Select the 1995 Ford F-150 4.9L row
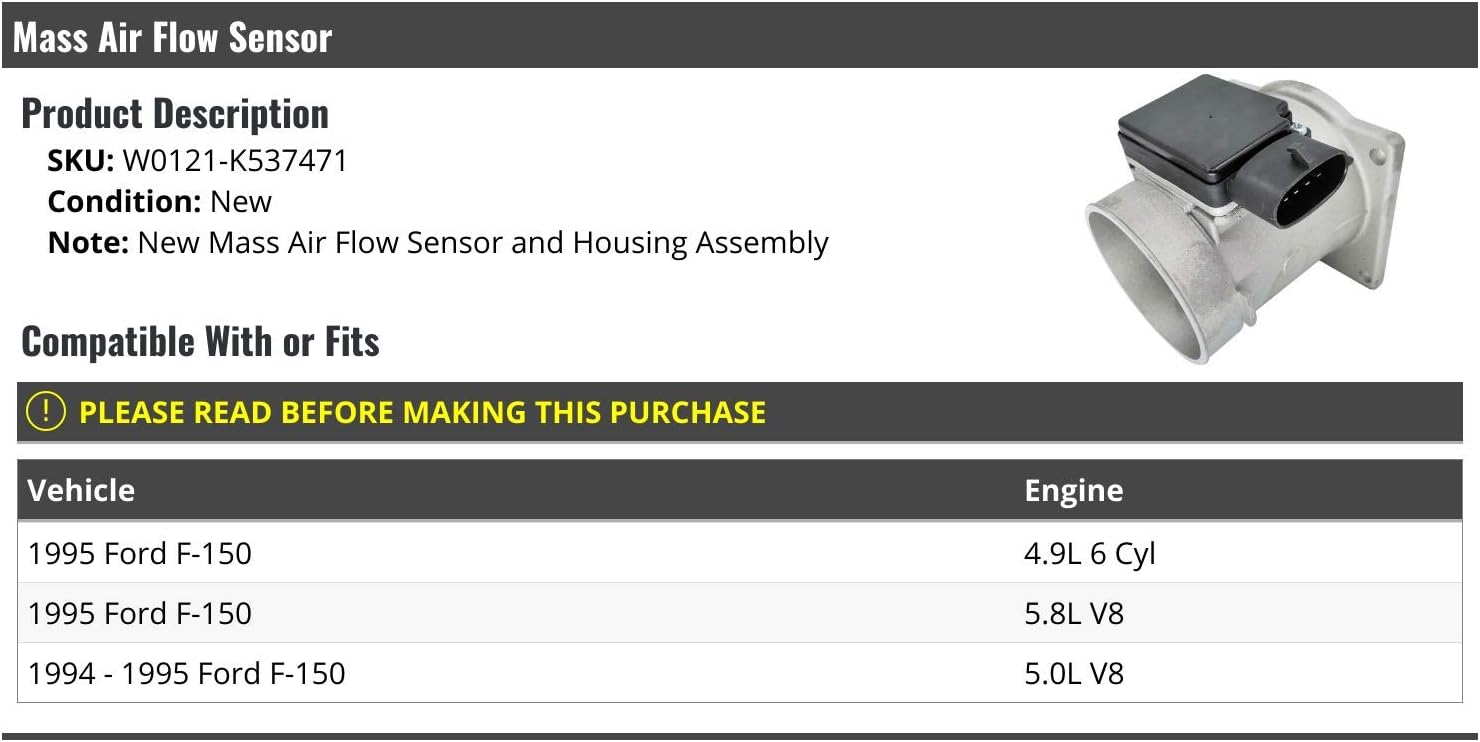 pyautogui.click(x=740, y=553)
